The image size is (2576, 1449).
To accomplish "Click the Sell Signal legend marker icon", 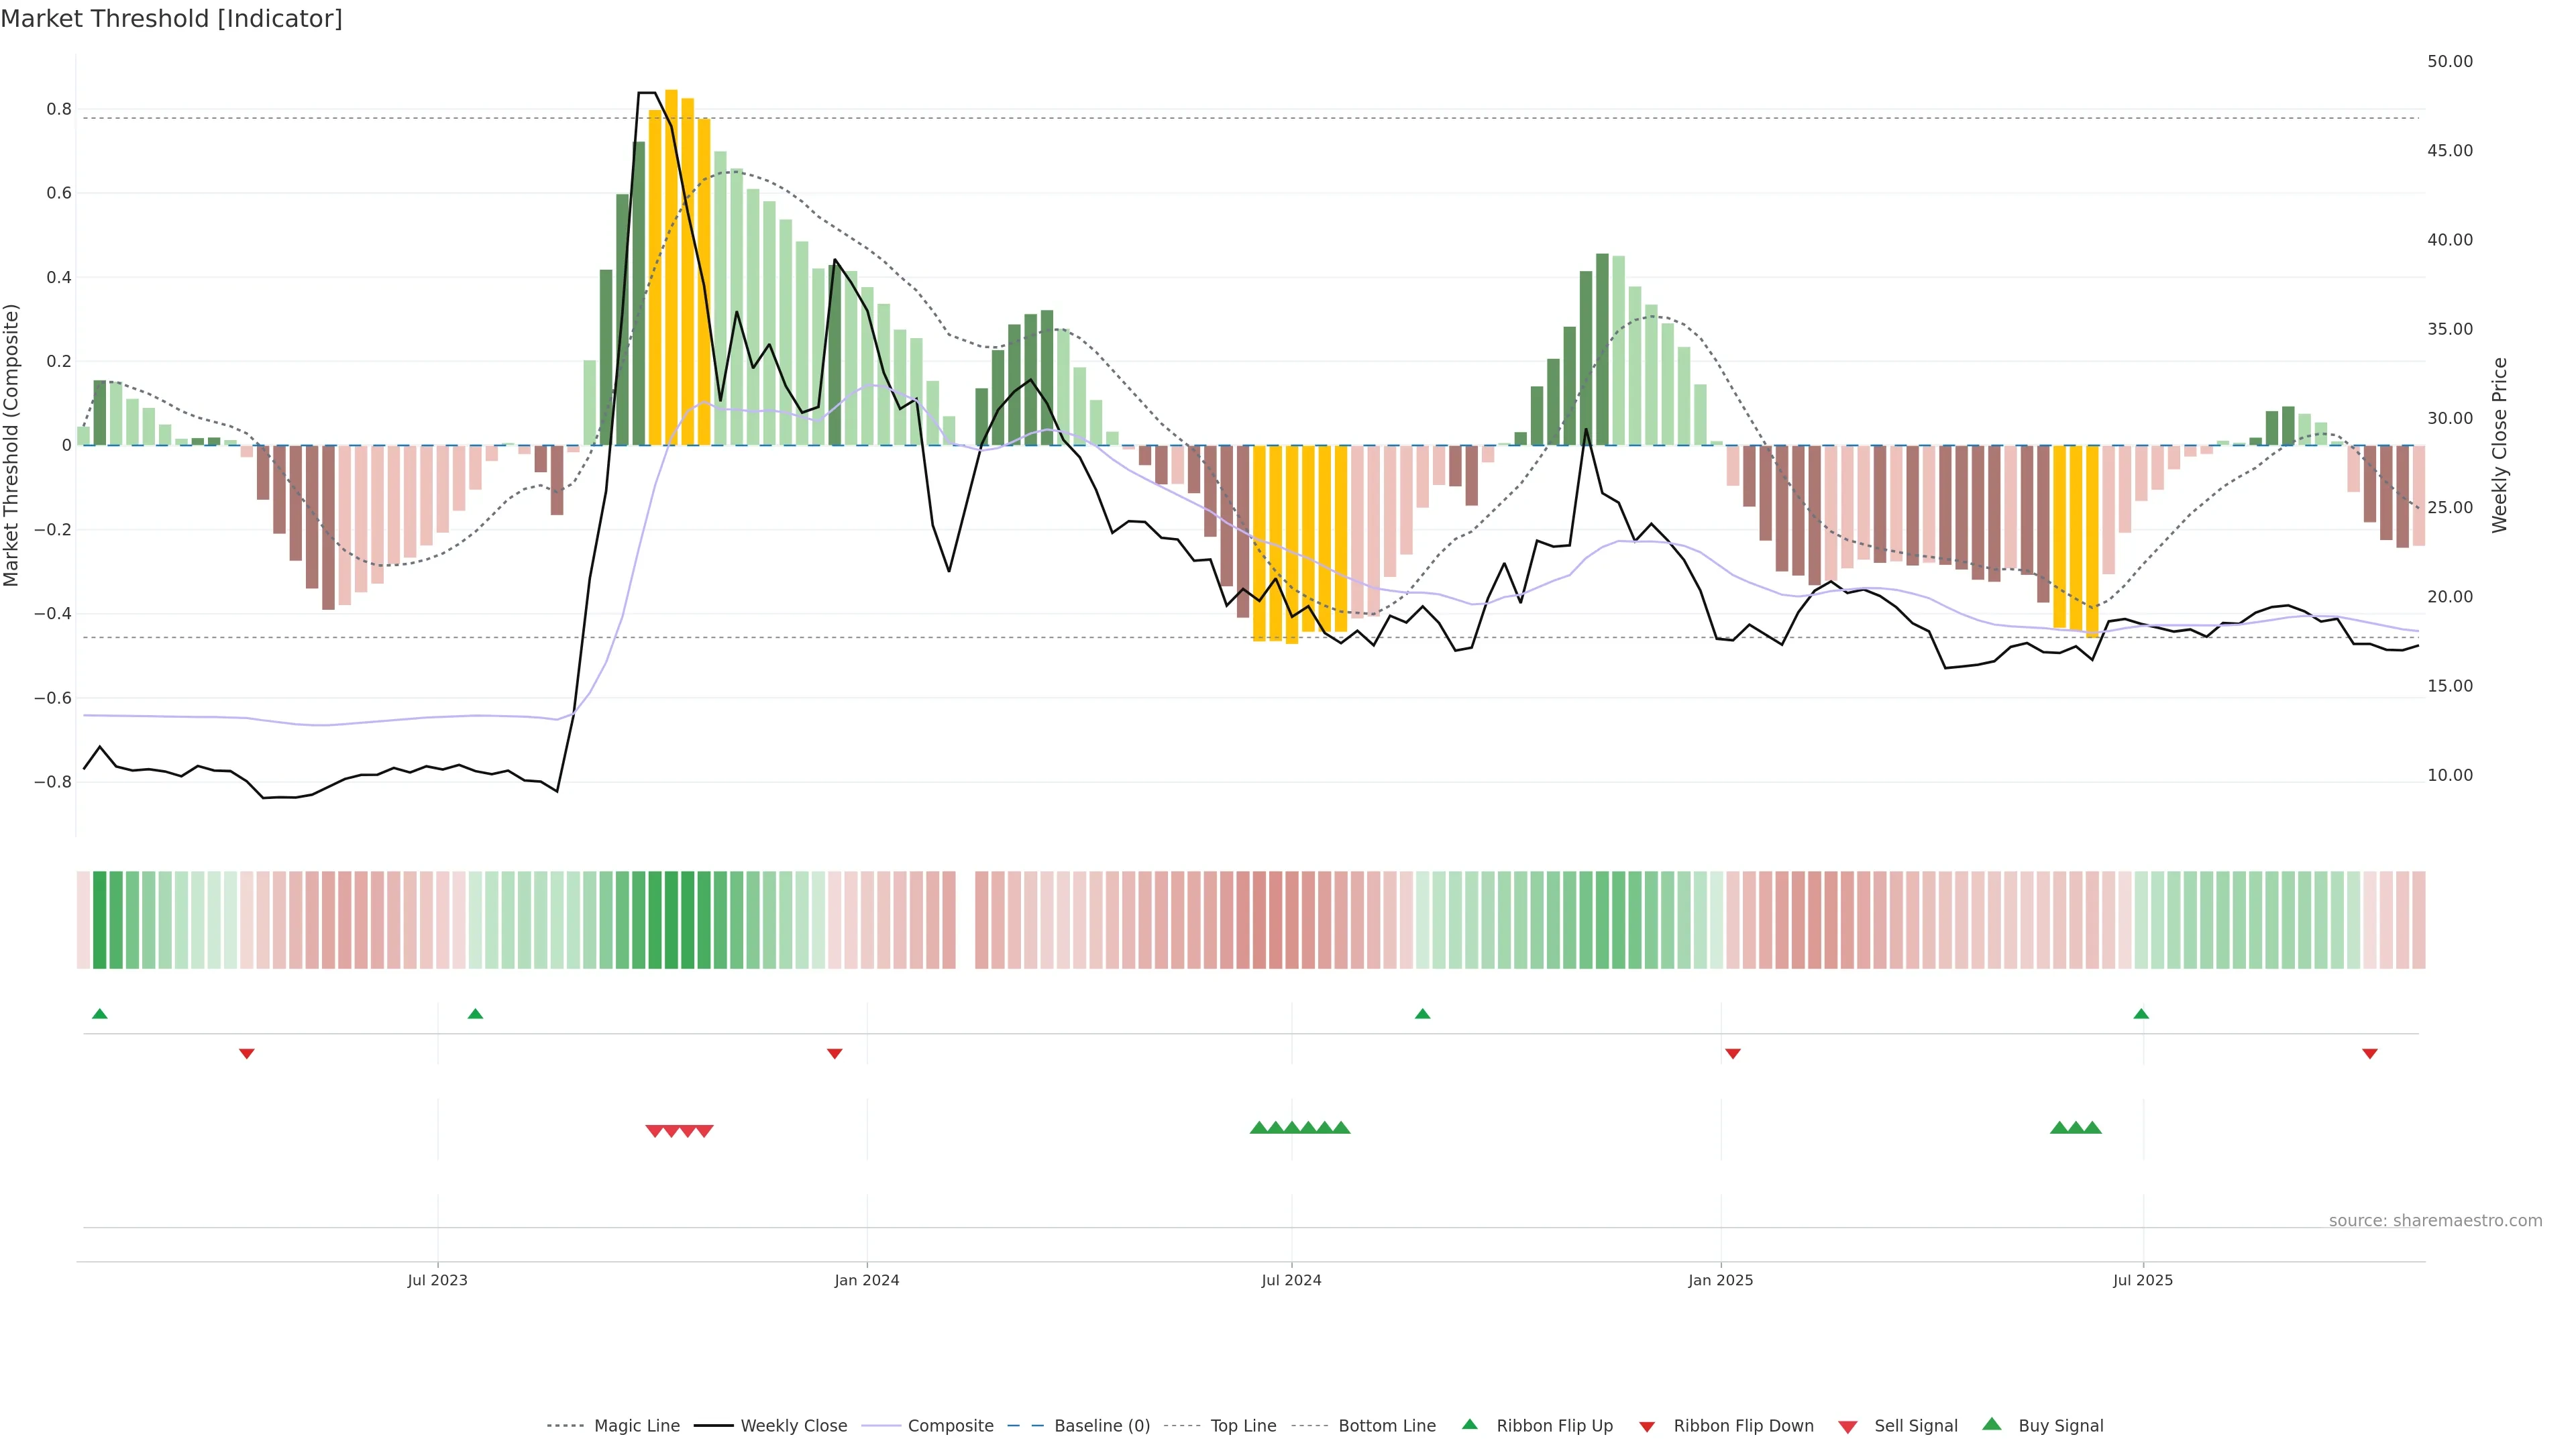I will (x=1847, y=1427).
